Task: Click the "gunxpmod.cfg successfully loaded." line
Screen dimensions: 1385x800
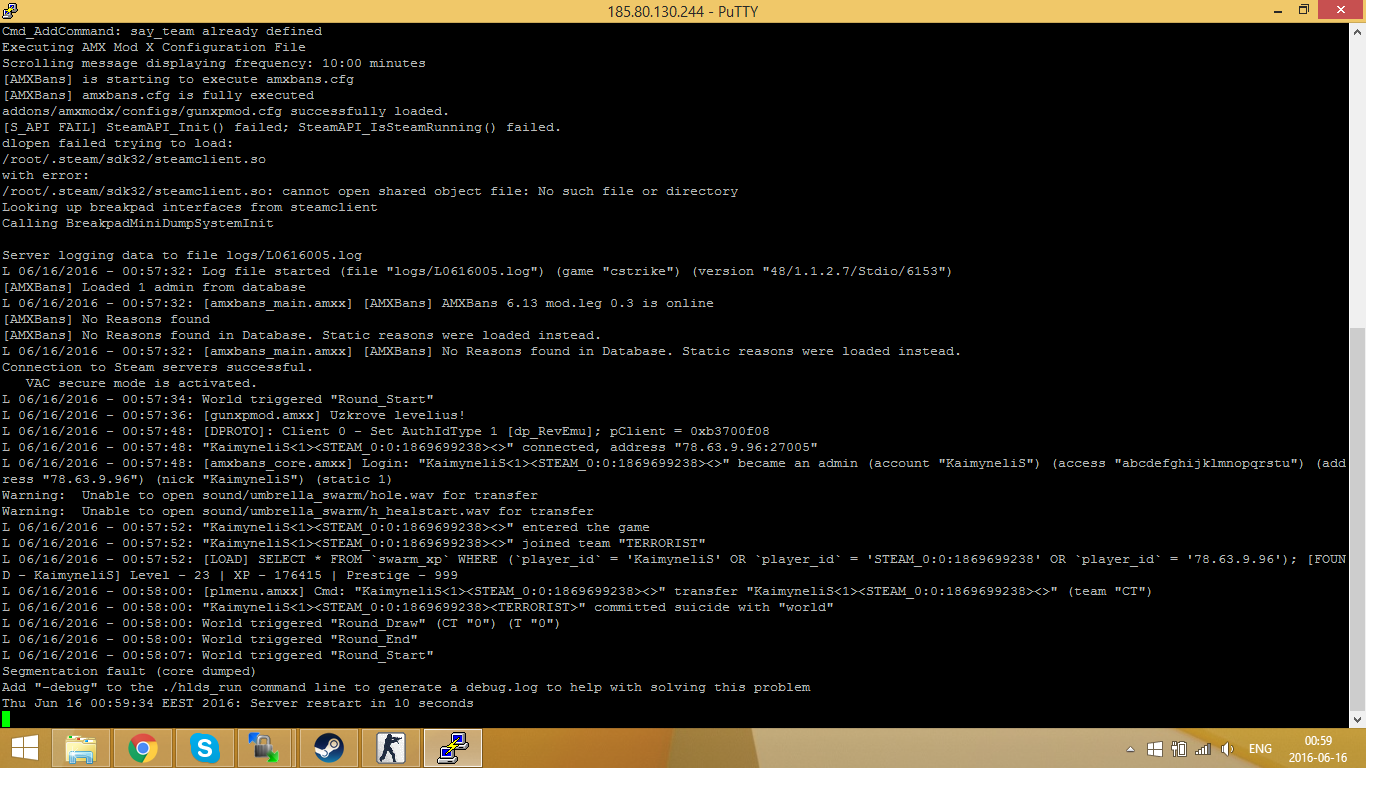Action: pos(225,111)
